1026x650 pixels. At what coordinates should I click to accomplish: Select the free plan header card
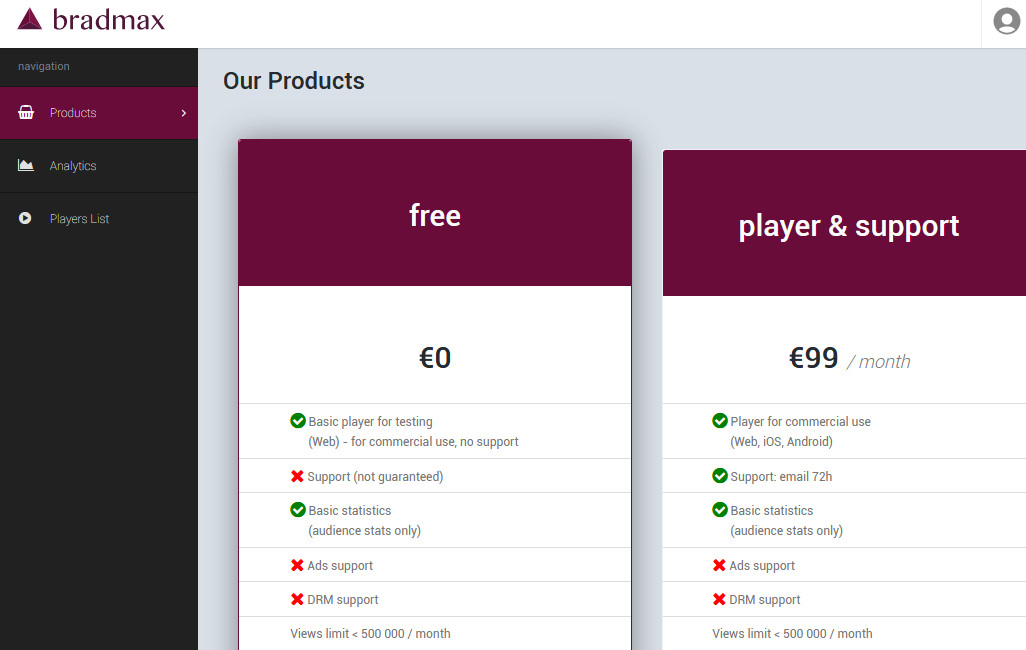click(435, 214)
